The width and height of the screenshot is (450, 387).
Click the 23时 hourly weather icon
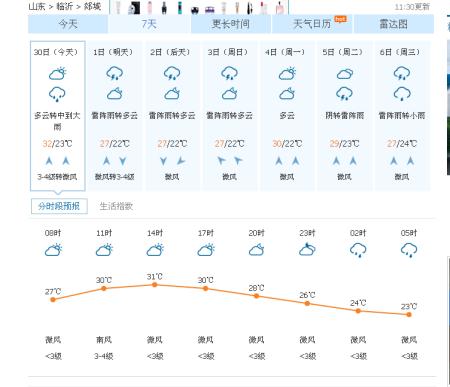tap(307, 250)
